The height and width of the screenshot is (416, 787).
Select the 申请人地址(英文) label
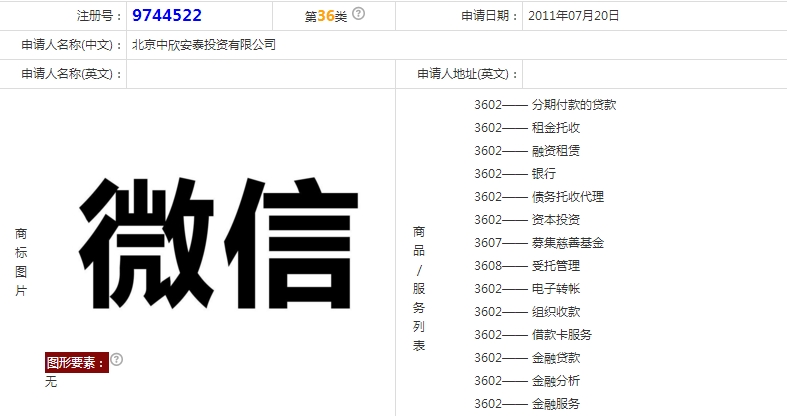468,74
